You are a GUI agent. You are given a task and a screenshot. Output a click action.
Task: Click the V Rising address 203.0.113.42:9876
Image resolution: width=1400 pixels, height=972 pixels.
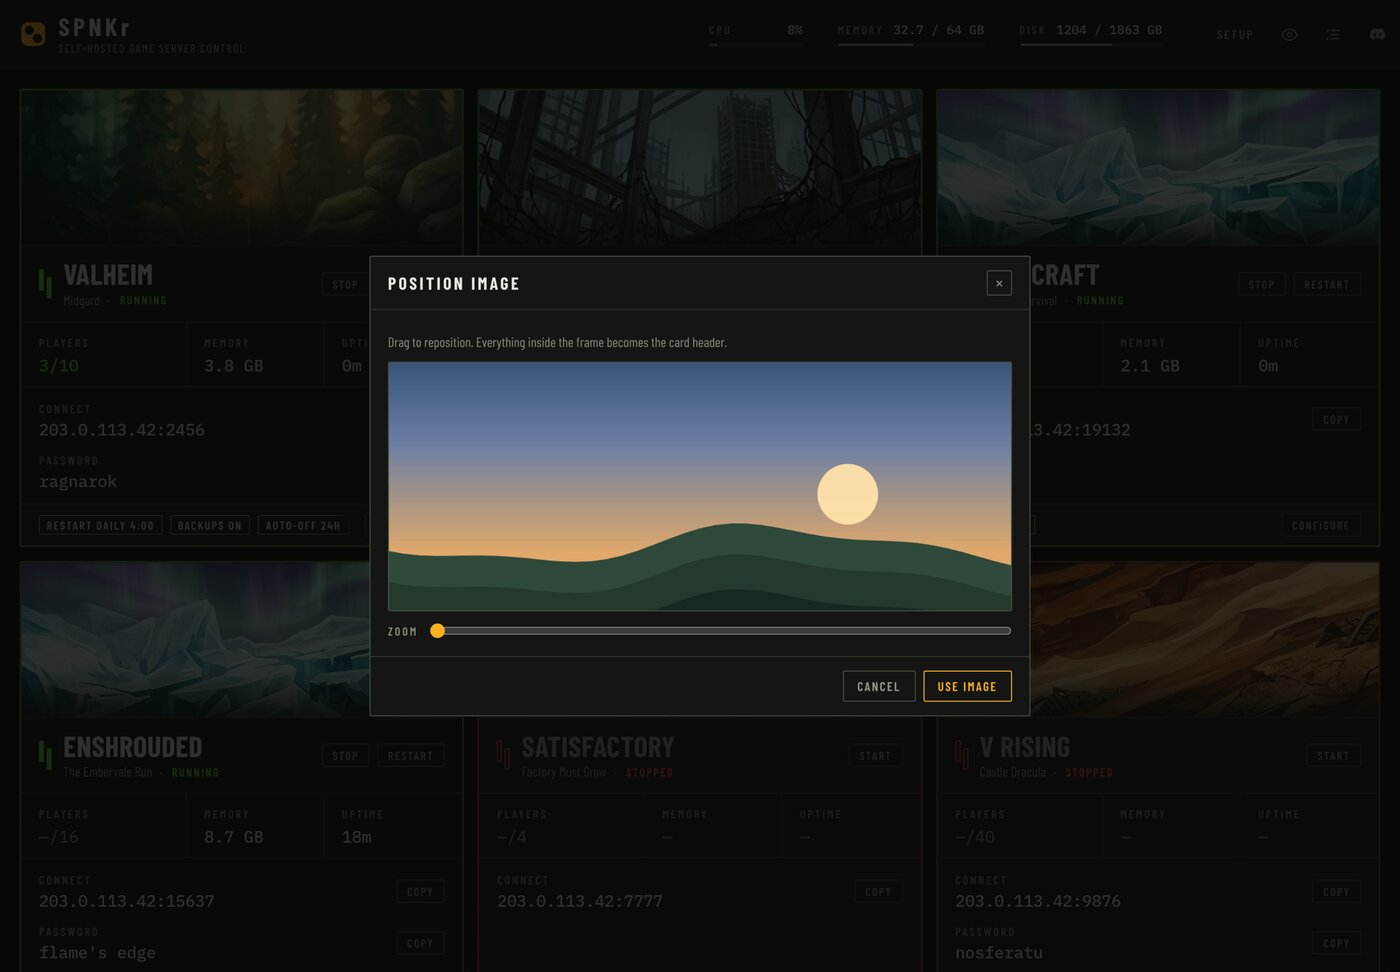click(x=1038, y=901)
